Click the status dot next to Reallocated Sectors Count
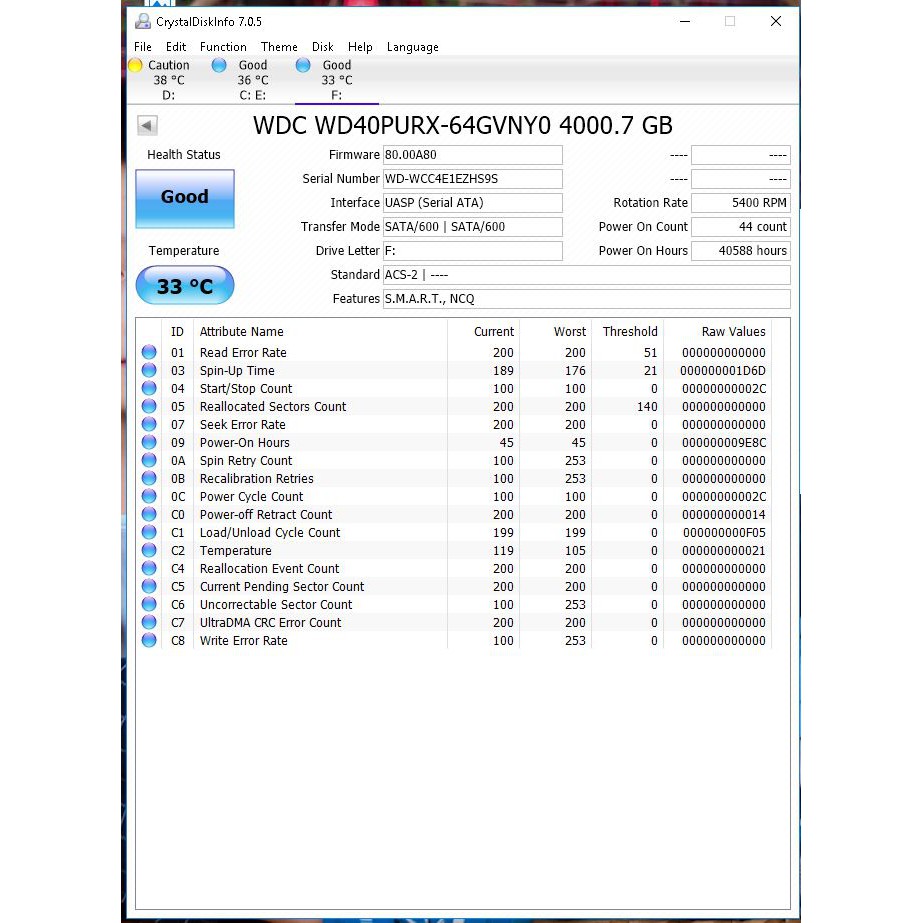Image resolution: width=923 pixels, height=923 pixels. coord(148,406)
